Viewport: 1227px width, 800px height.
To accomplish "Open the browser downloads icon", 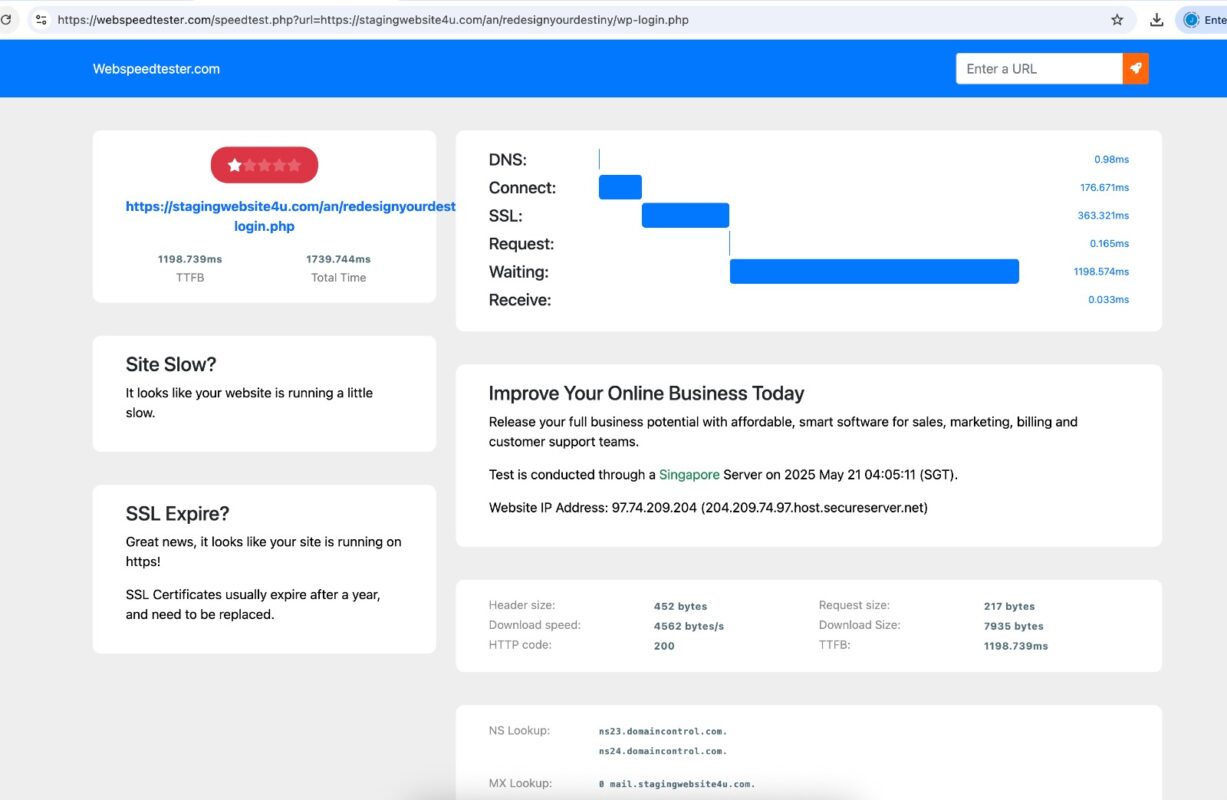I will 1157,20.
